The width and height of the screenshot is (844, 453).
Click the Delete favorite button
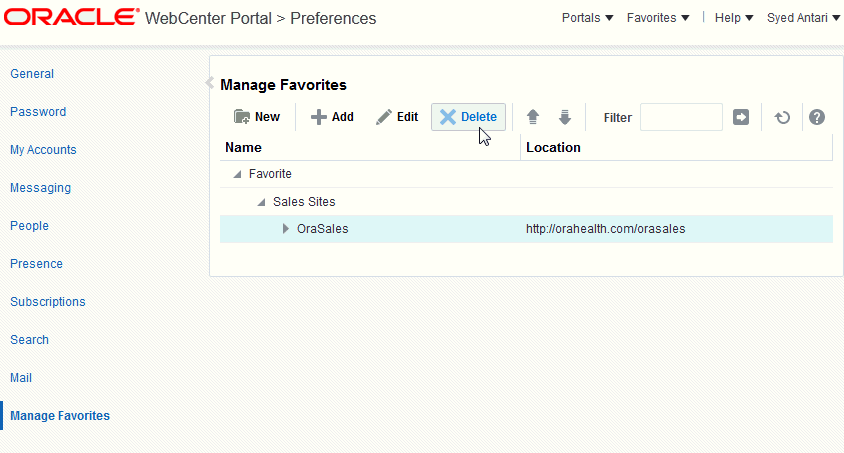tap(469, 117)
